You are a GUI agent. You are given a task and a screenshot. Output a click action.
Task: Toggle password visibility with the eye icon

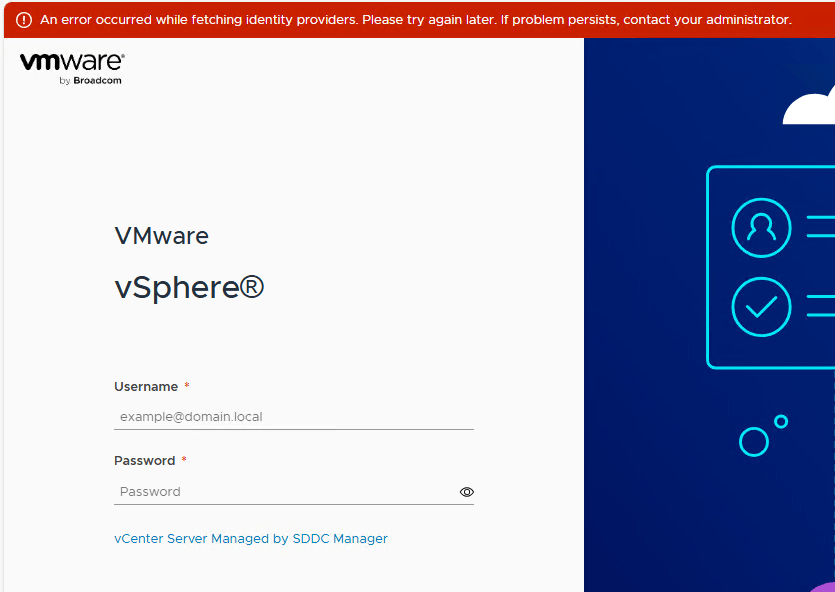pos(466,492)
